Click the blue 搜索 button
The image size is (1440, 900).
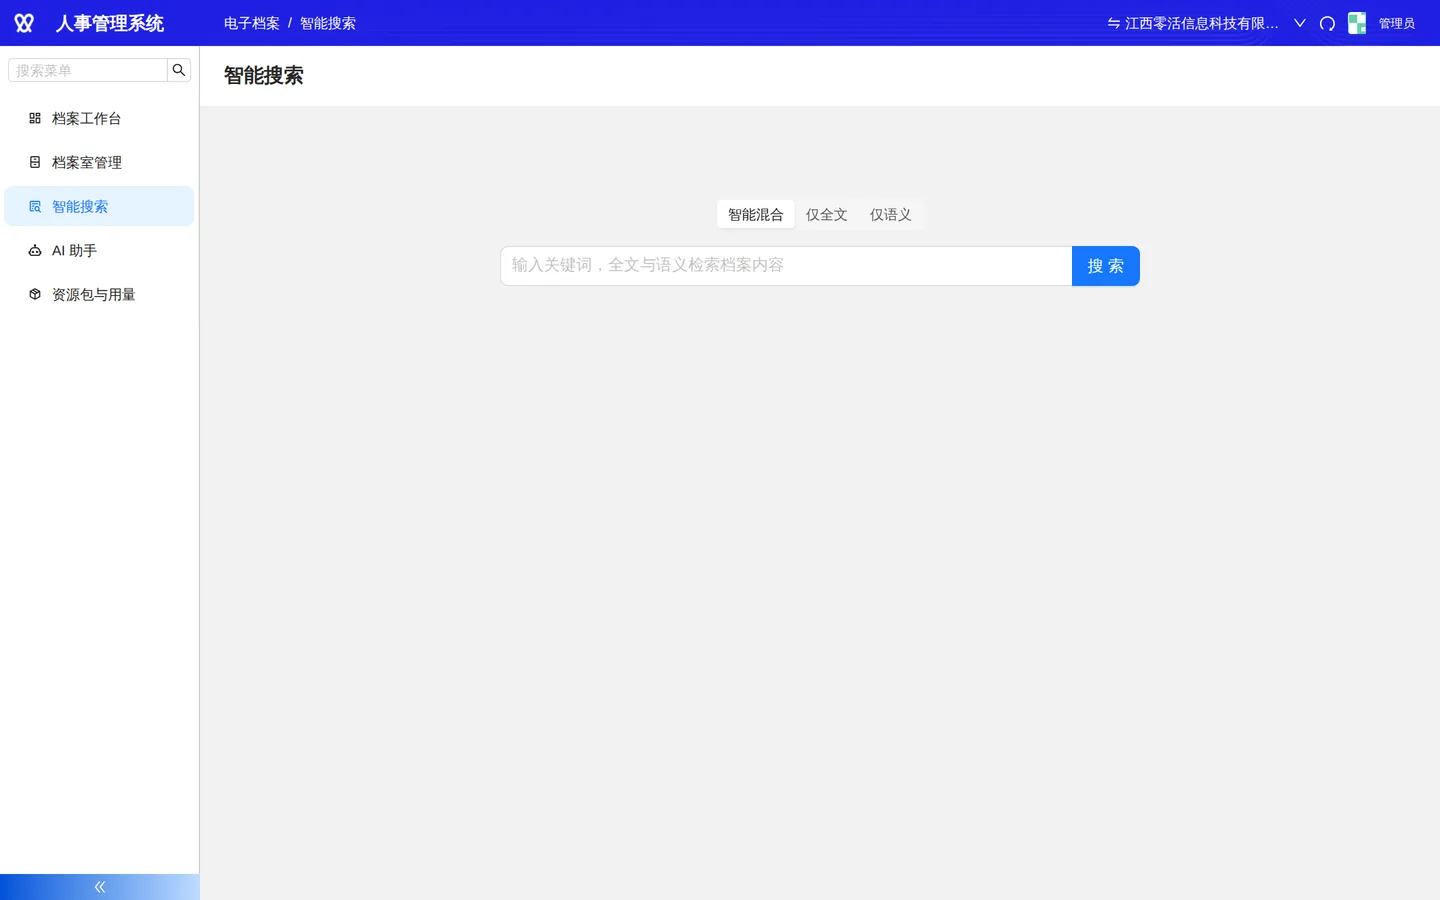click(1106, 266)
